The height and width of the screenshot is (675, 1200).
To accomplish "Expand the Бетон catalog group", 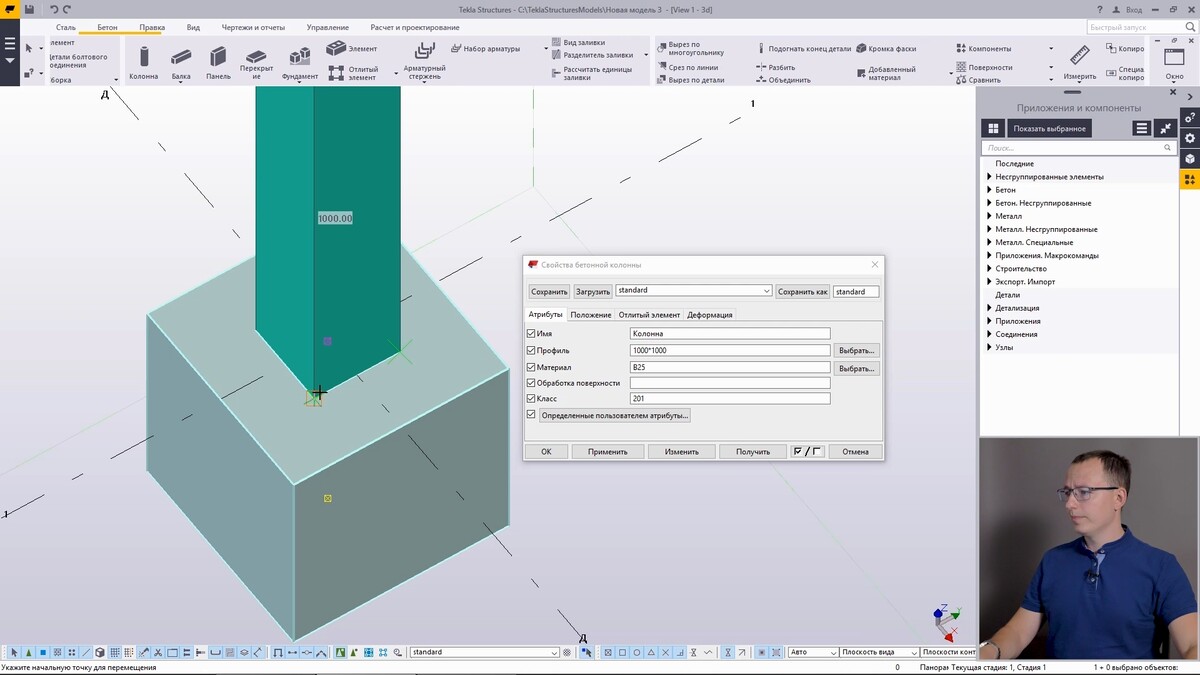I will [x=989, y=190].
